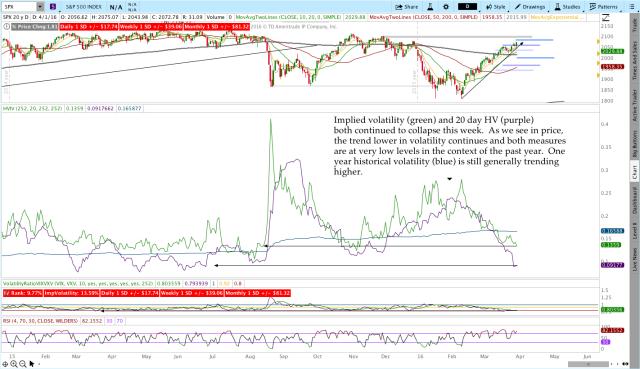Open the Dashboard sidebar tab
Screen dimensions: 640x369
coord(635,200)
